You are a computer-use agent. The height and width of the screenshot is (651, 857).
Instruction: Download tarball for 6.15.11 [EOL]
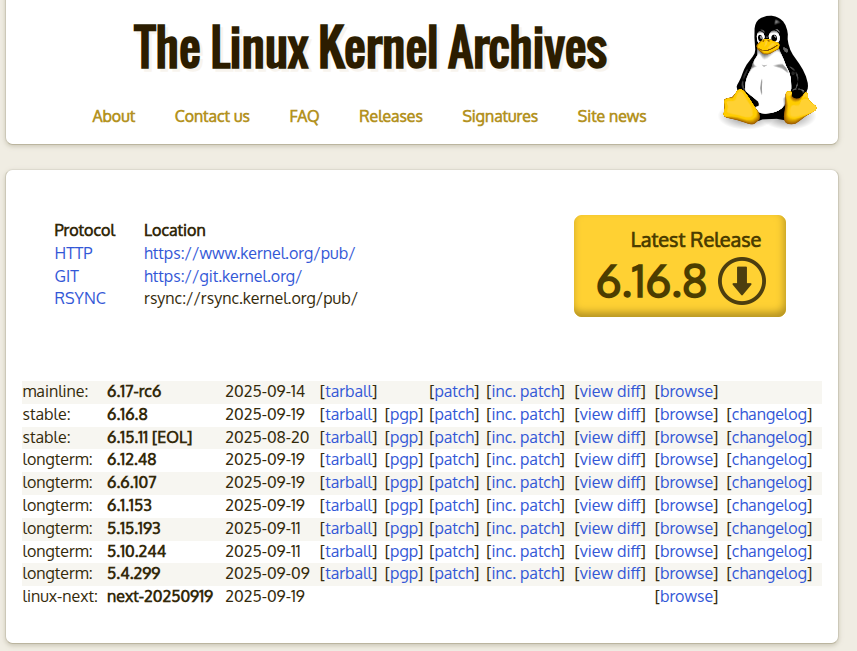click(x=348, y=437)
